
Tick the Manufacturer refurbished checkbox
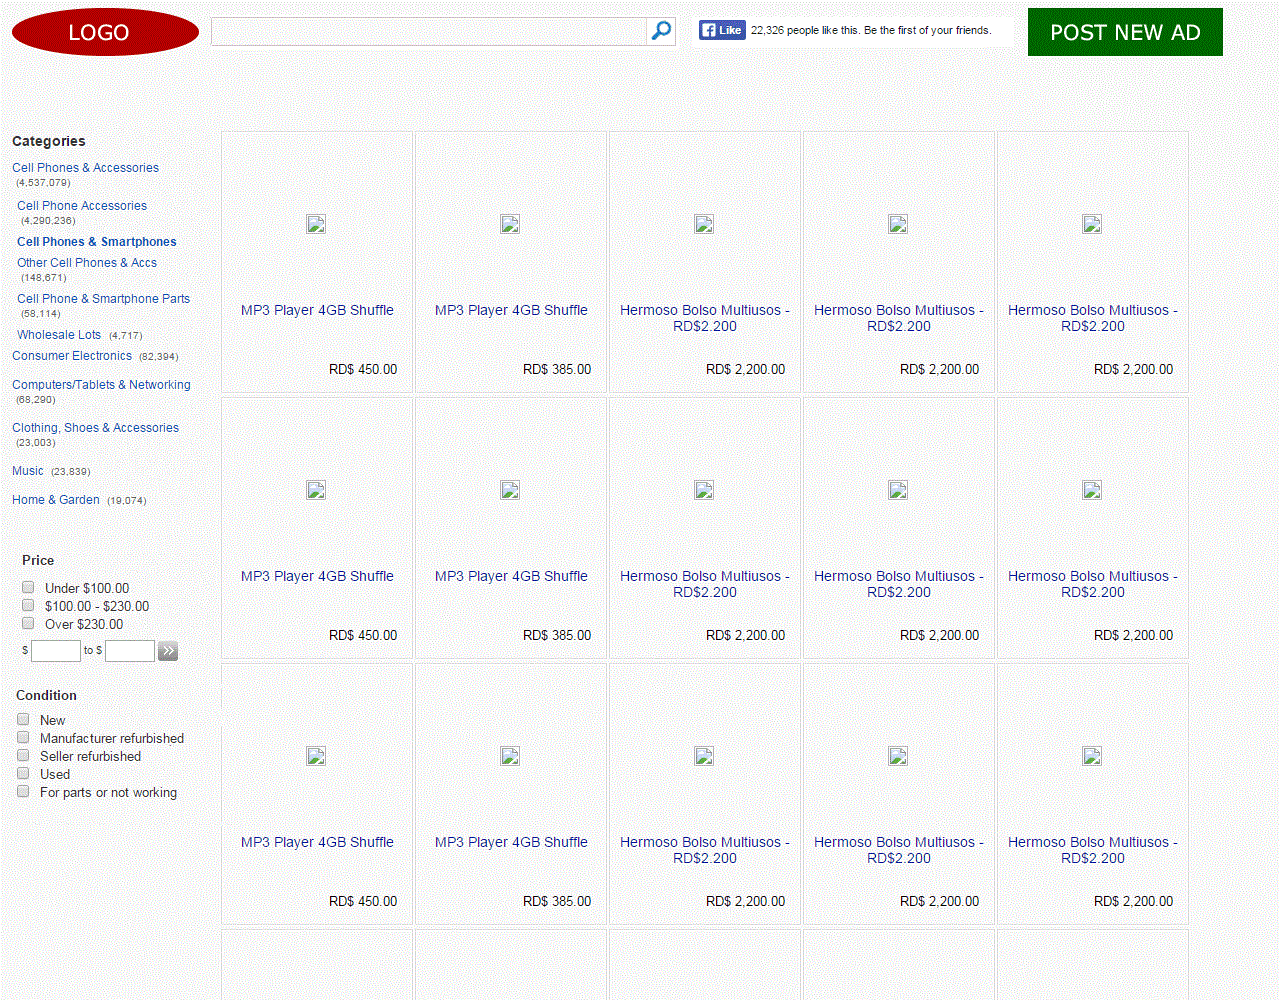coord(23,737)
